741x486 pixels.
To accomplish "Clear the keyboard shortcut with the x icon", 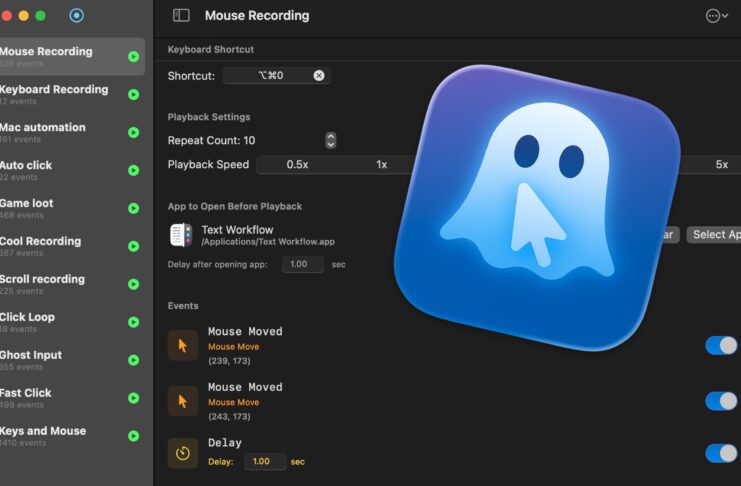I will pos(319,76).
